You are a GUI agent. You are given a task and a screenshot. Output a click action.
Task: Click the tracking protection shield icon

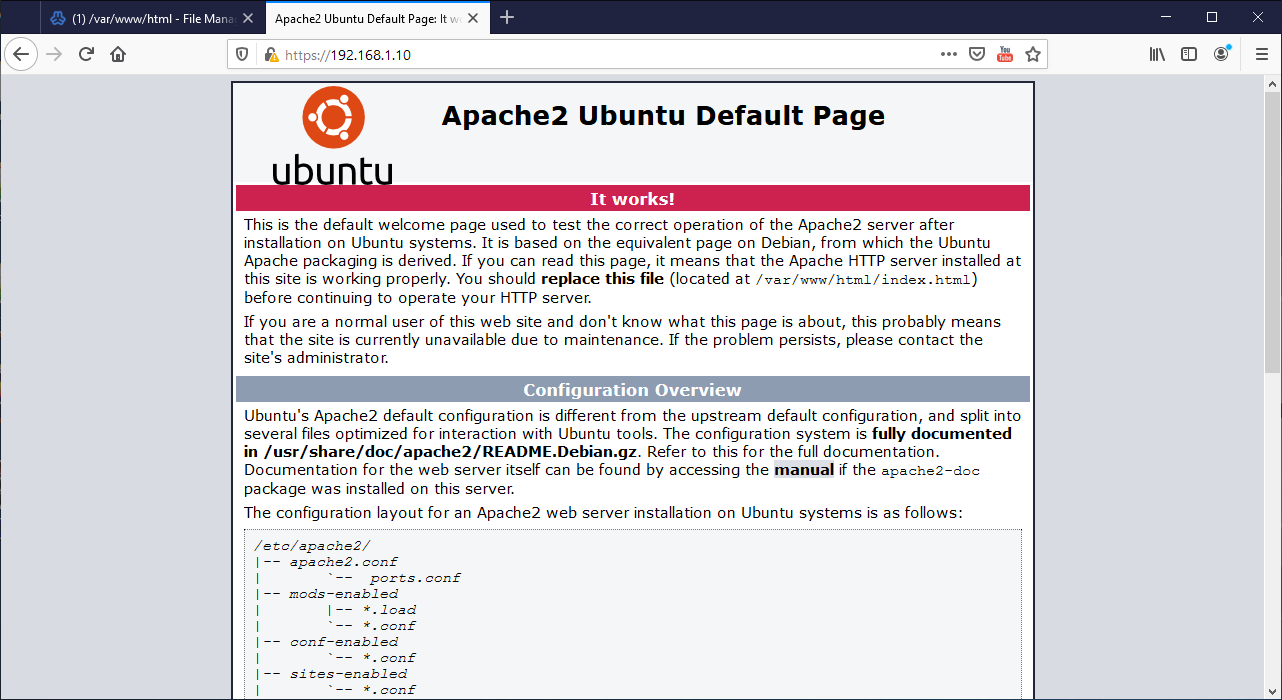coord(242,55)
